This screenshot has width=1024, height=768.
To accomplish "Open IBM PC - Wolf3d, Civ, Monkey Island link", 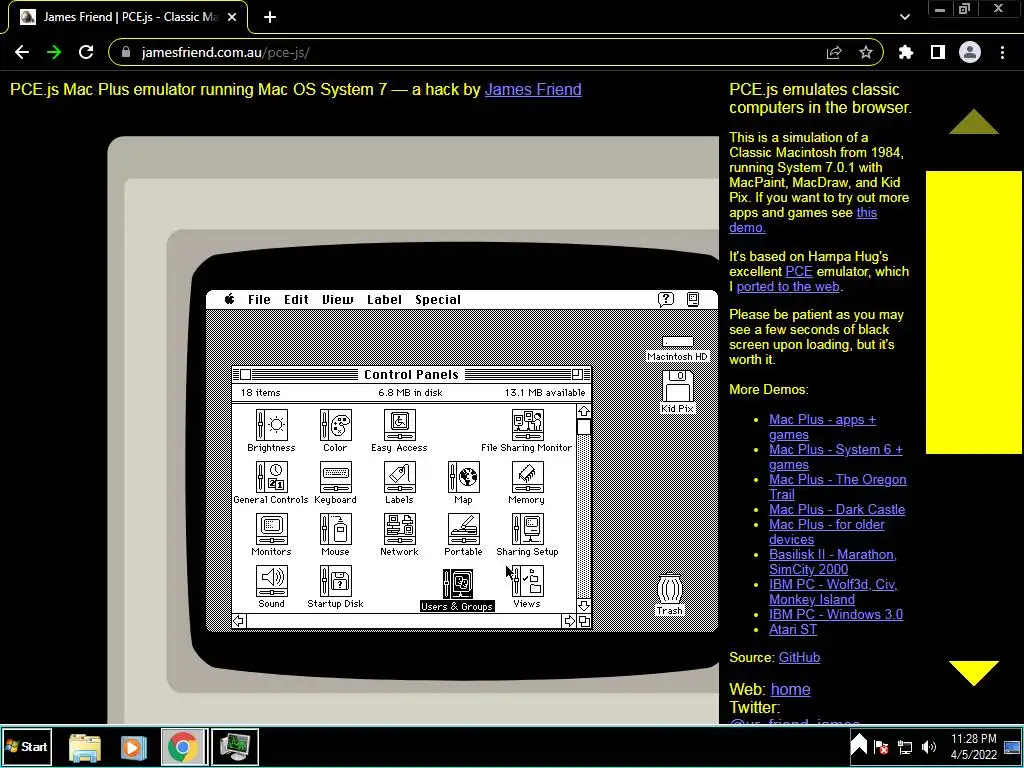I will tap(833, 592).
